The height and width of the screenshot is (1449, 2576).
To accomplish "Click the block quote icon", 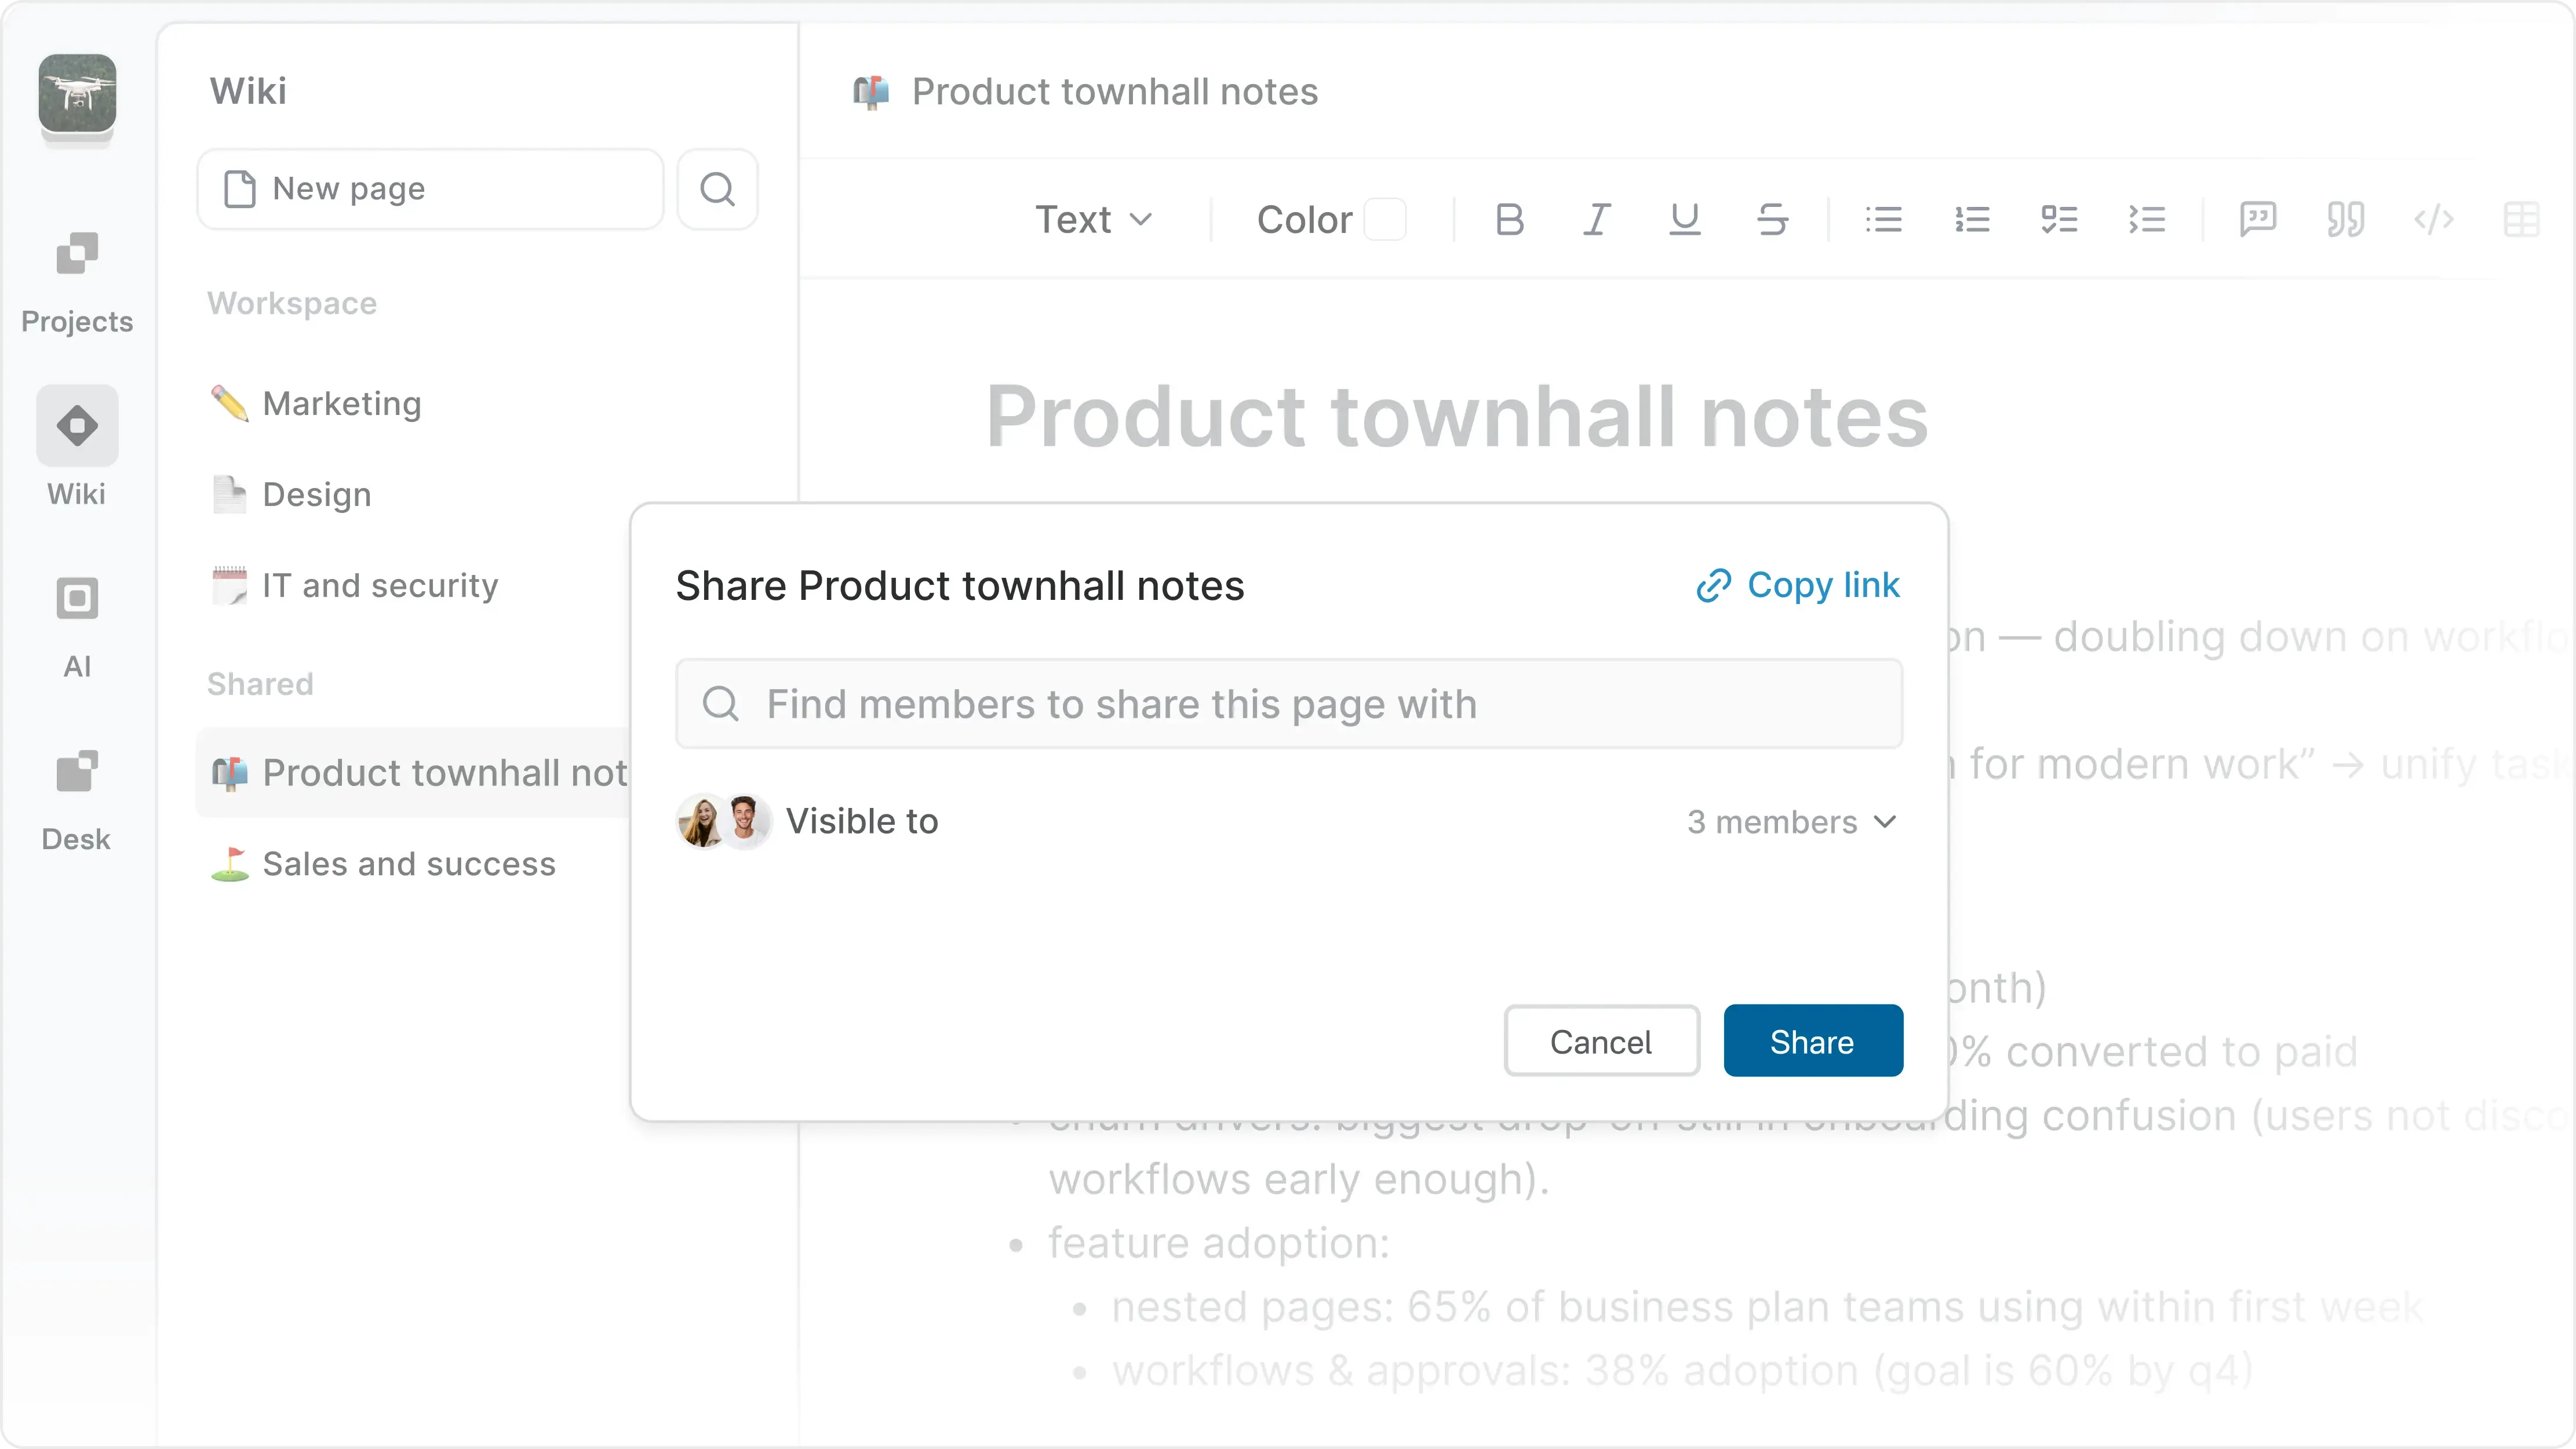I will tap(2346, 219).
